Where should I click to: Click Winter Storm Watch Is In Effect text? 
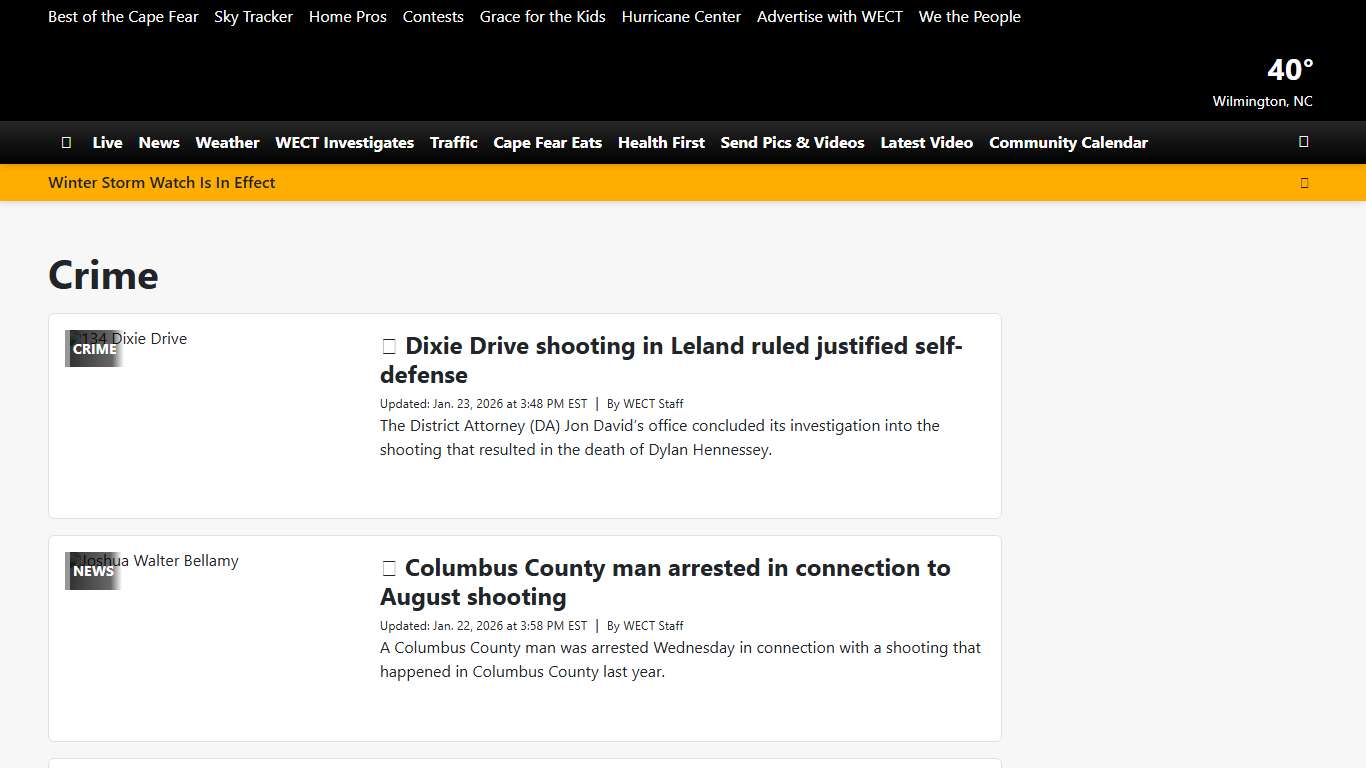coord(162,183)
